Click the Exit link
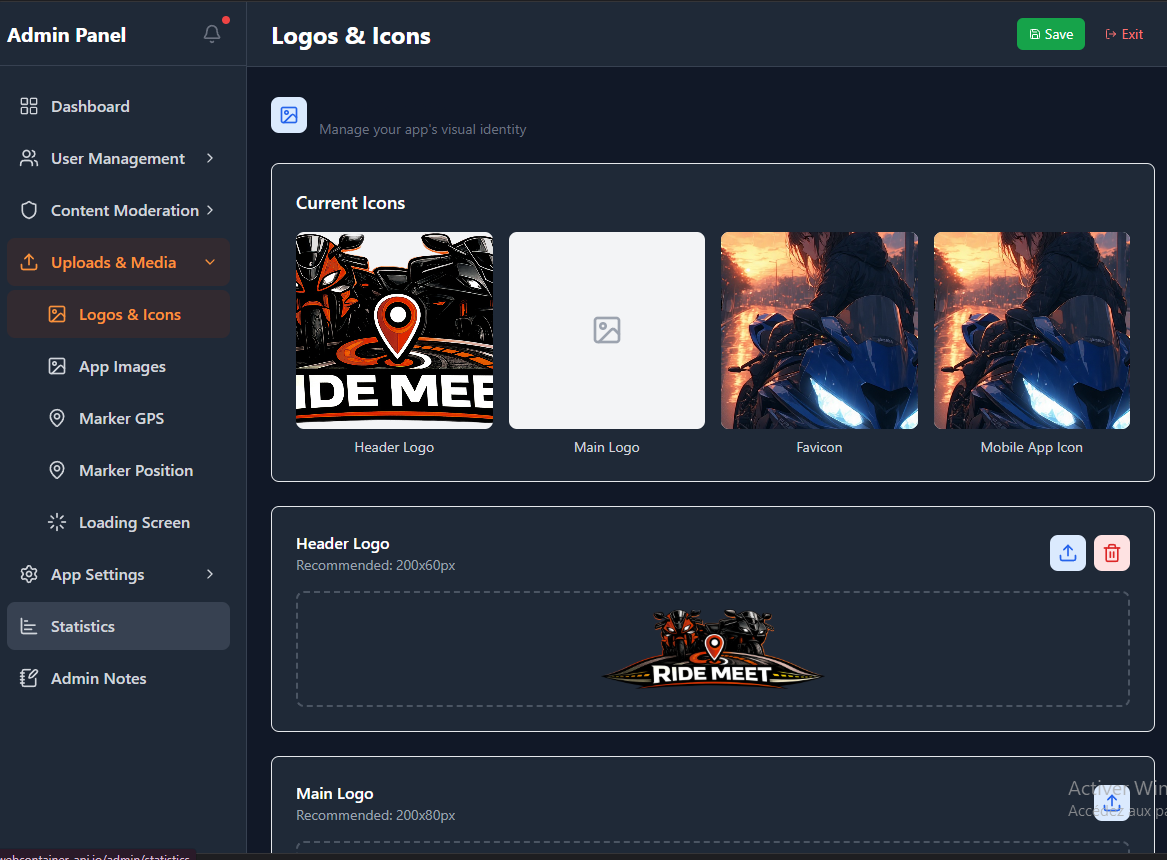Screen dimensions: 1167x860 tap(1124, 34)
